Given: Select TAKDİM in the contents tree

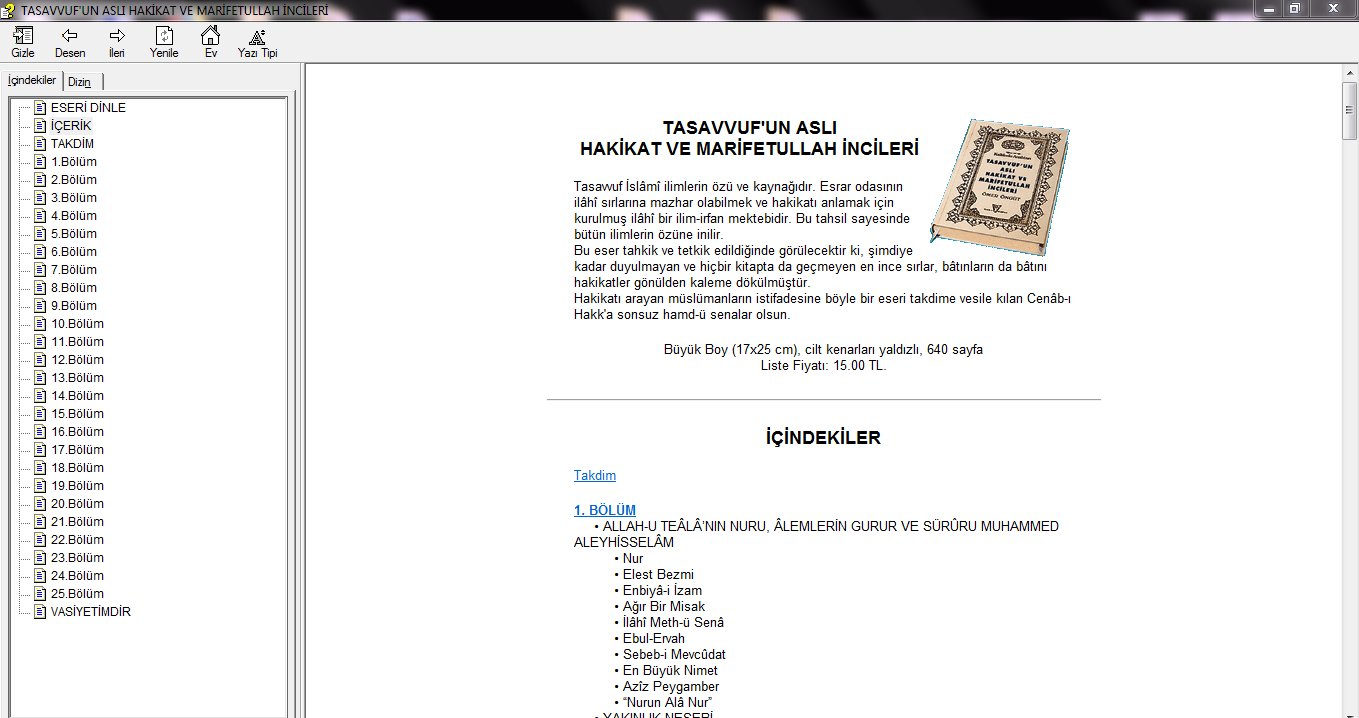Looking at the screenshot, I should click(x=72, y=144).
